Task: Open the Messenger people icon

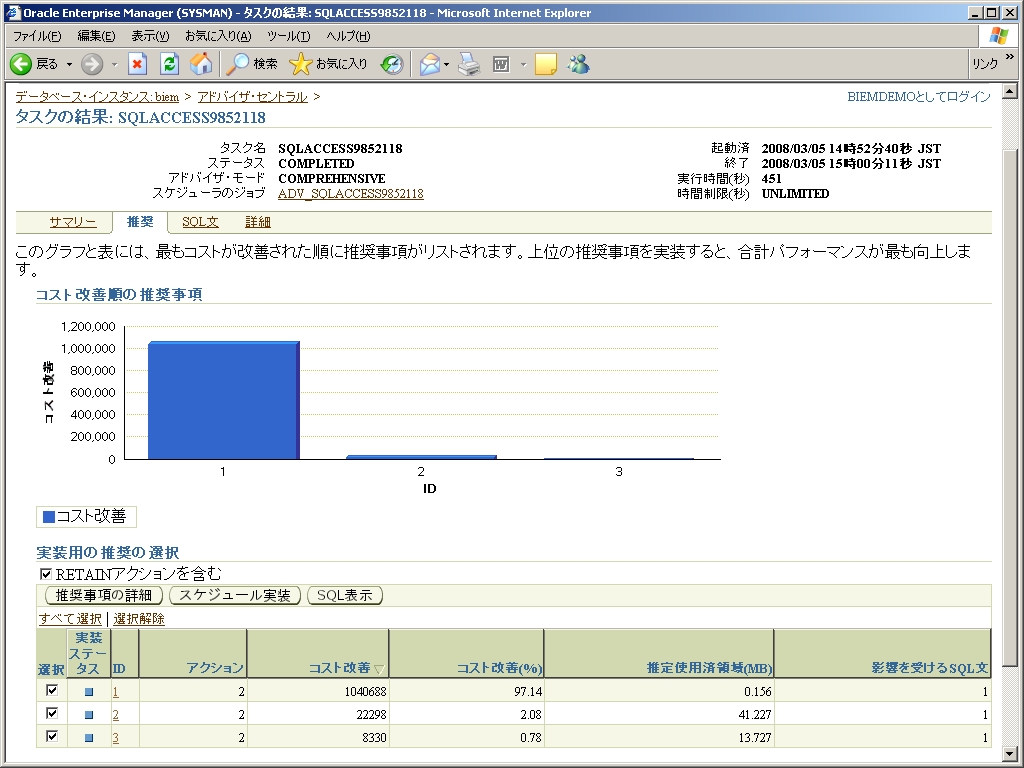Action: (x=578, y=64)
